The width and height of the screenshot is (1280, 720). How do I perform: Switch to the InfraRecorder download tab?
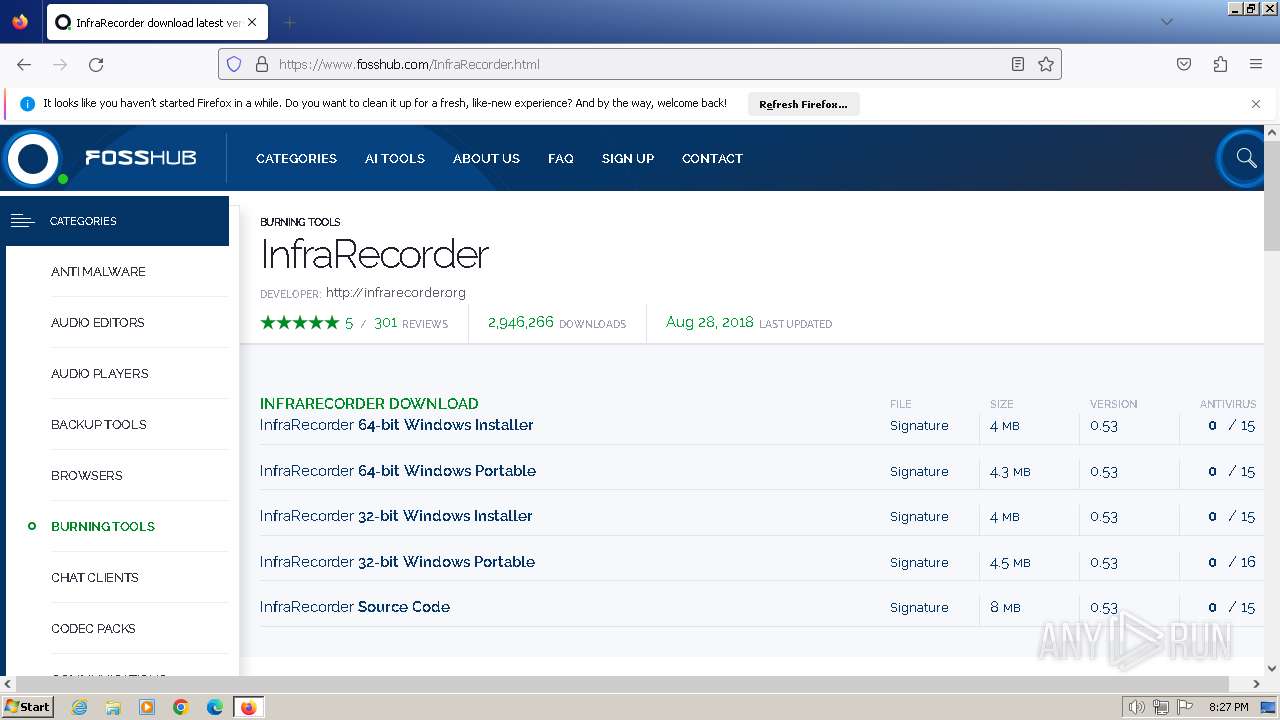coord(157,22)
